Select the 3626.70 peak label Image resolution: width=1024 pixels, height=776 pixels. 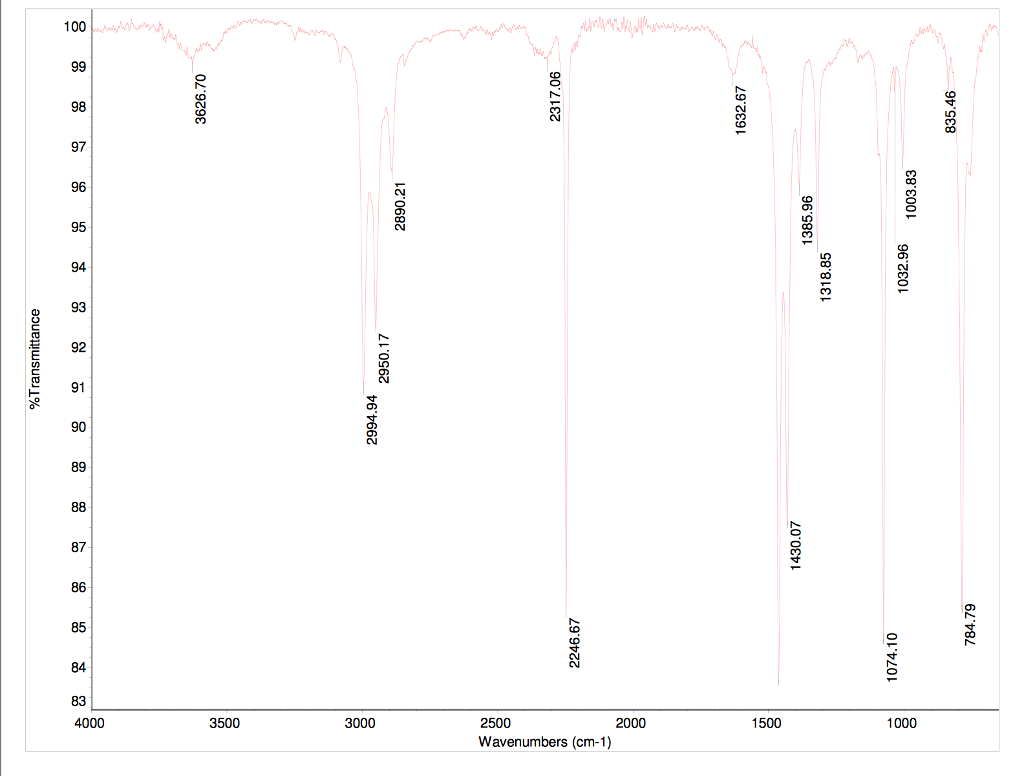click(199, 96)
